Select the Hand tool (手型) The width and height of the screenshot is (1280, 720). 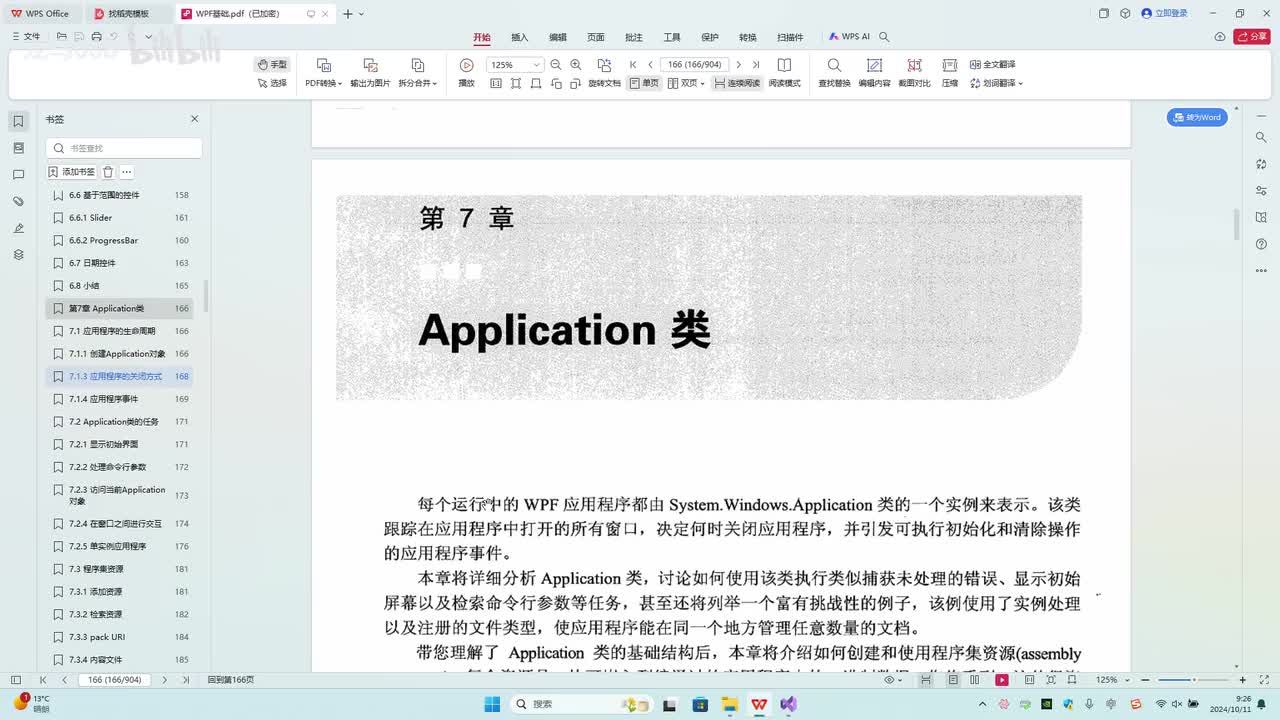pos(271,64)
